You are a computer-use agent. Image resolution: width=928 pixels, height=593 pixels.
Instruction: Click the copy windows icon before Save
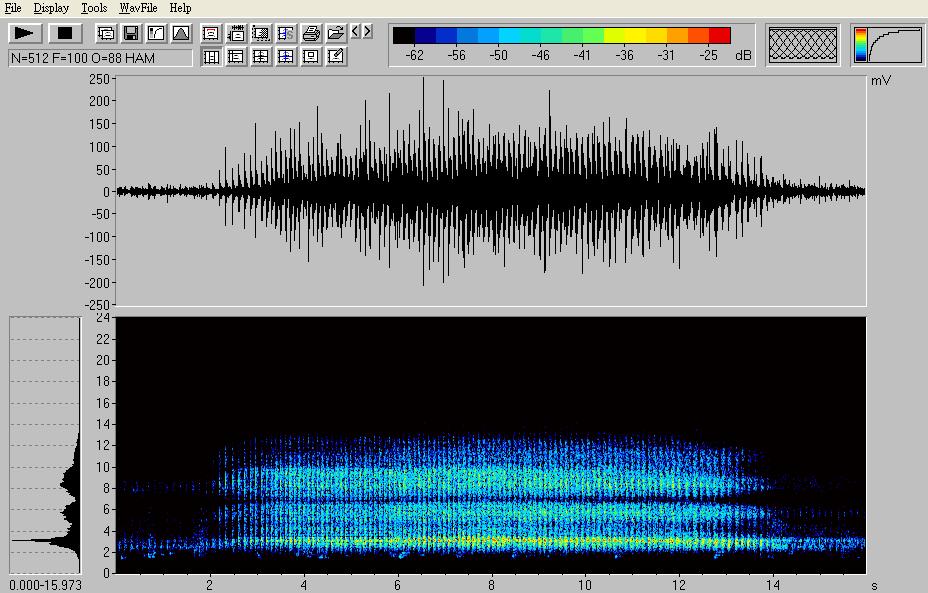click(x=105, y=33)
